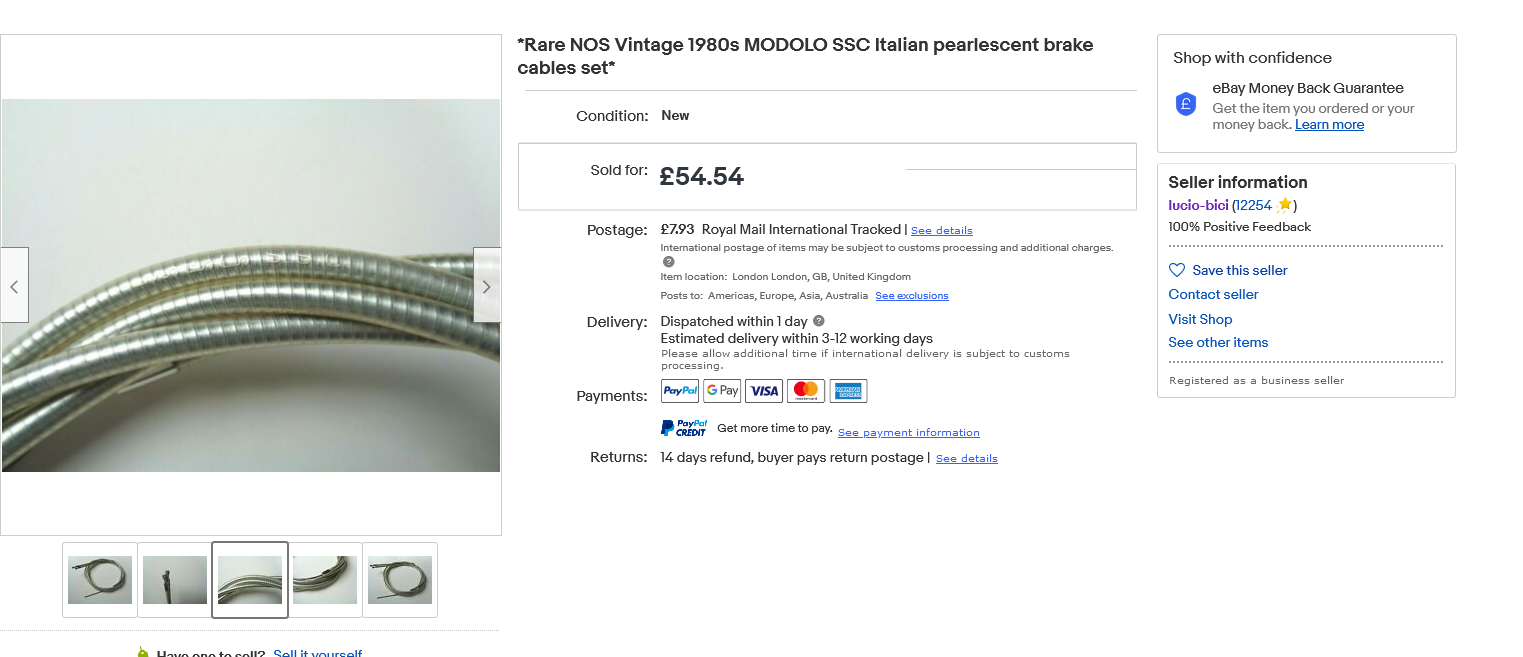Click the eBay Money Back Guarantee shield icon

coord(1186,104)
